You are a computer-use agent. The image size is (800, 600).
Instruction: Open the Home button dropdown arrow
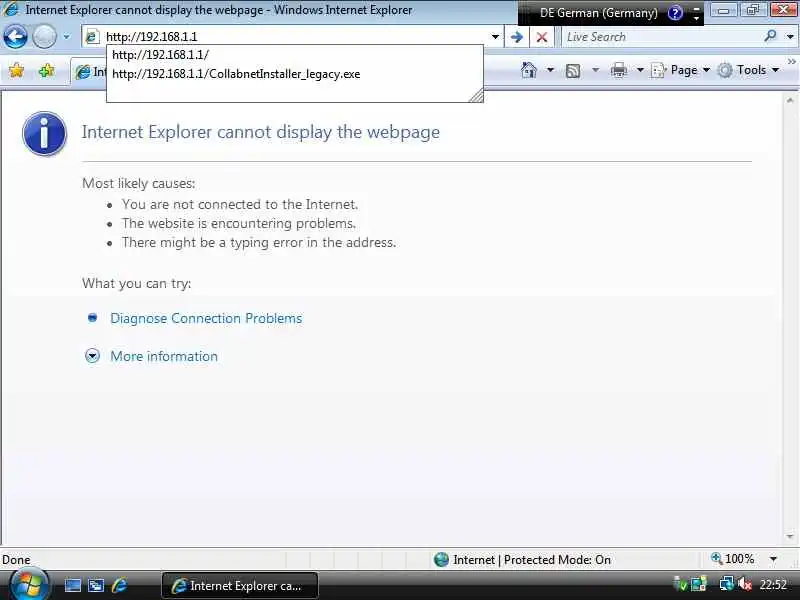pyautogui.click(x=550, y=70)
